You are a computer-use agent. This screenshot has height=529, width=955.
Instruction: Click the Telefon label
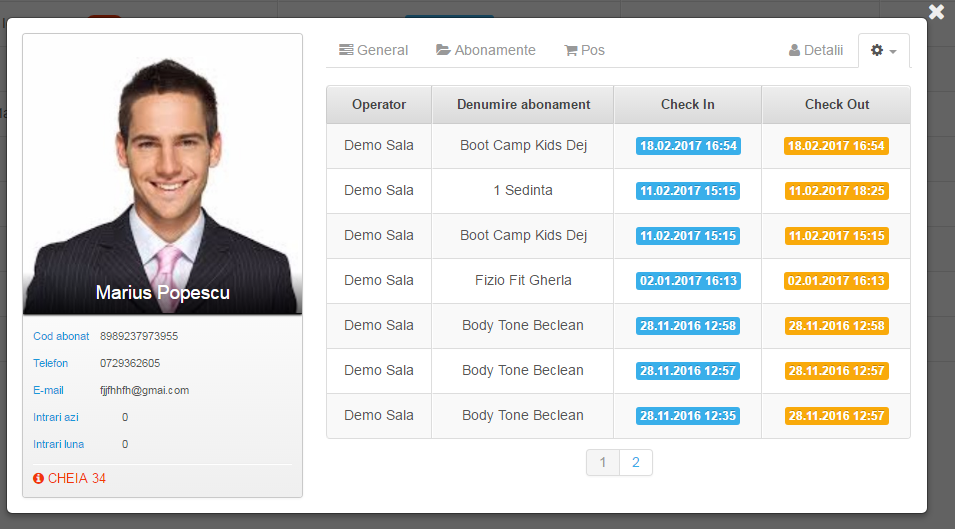point(51,363)
